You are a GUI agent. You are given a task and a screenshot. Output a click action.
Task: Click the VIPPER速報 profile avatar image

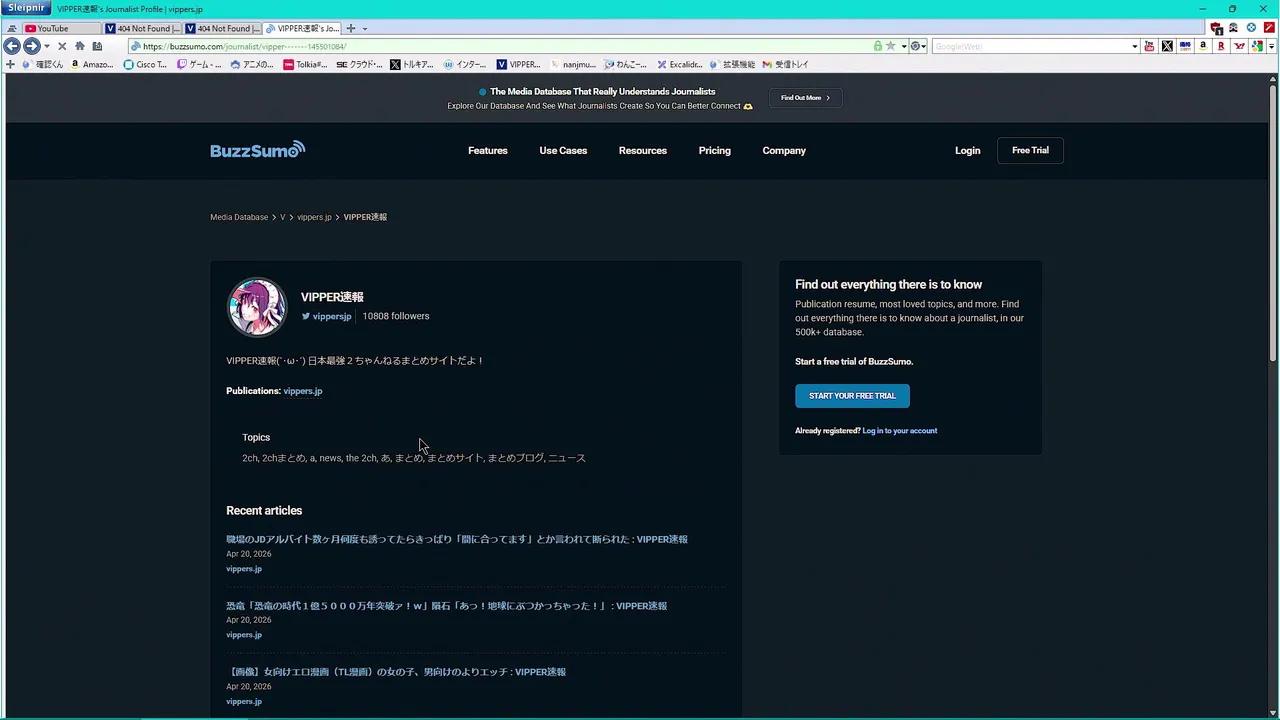pos(257,307)
